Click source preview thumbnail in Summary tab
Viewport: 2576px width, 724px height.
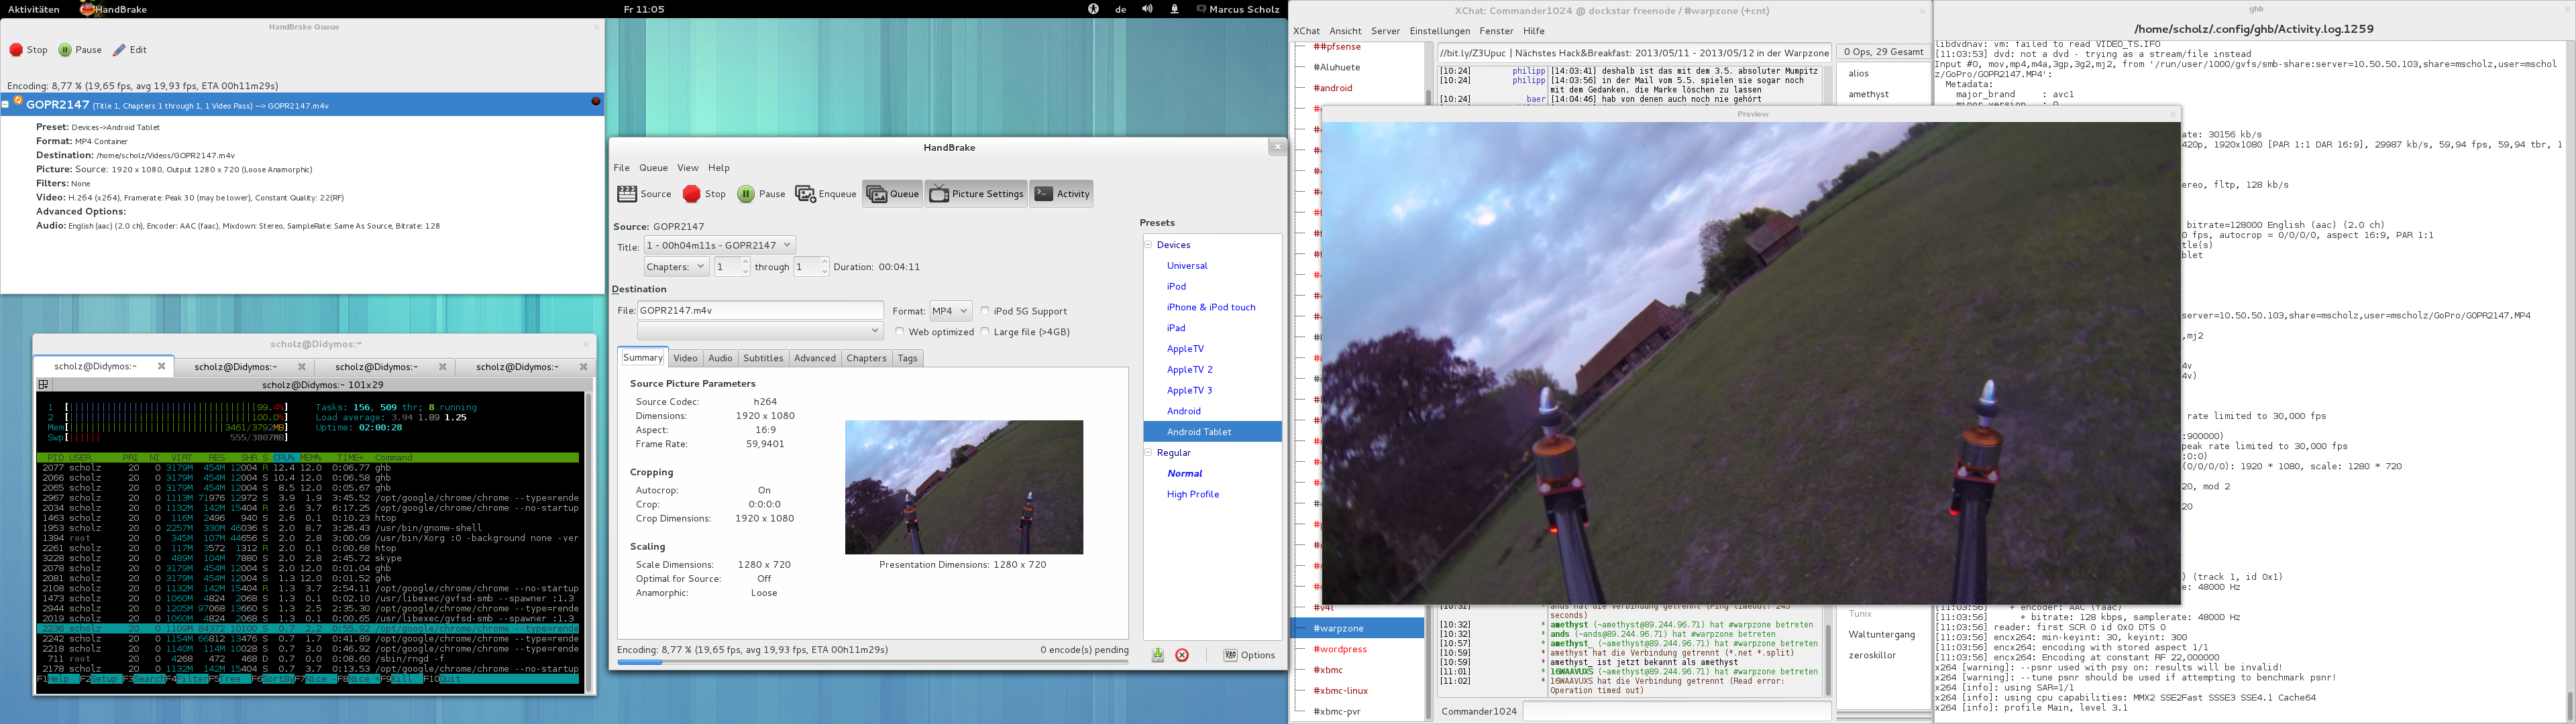[963, 487]
